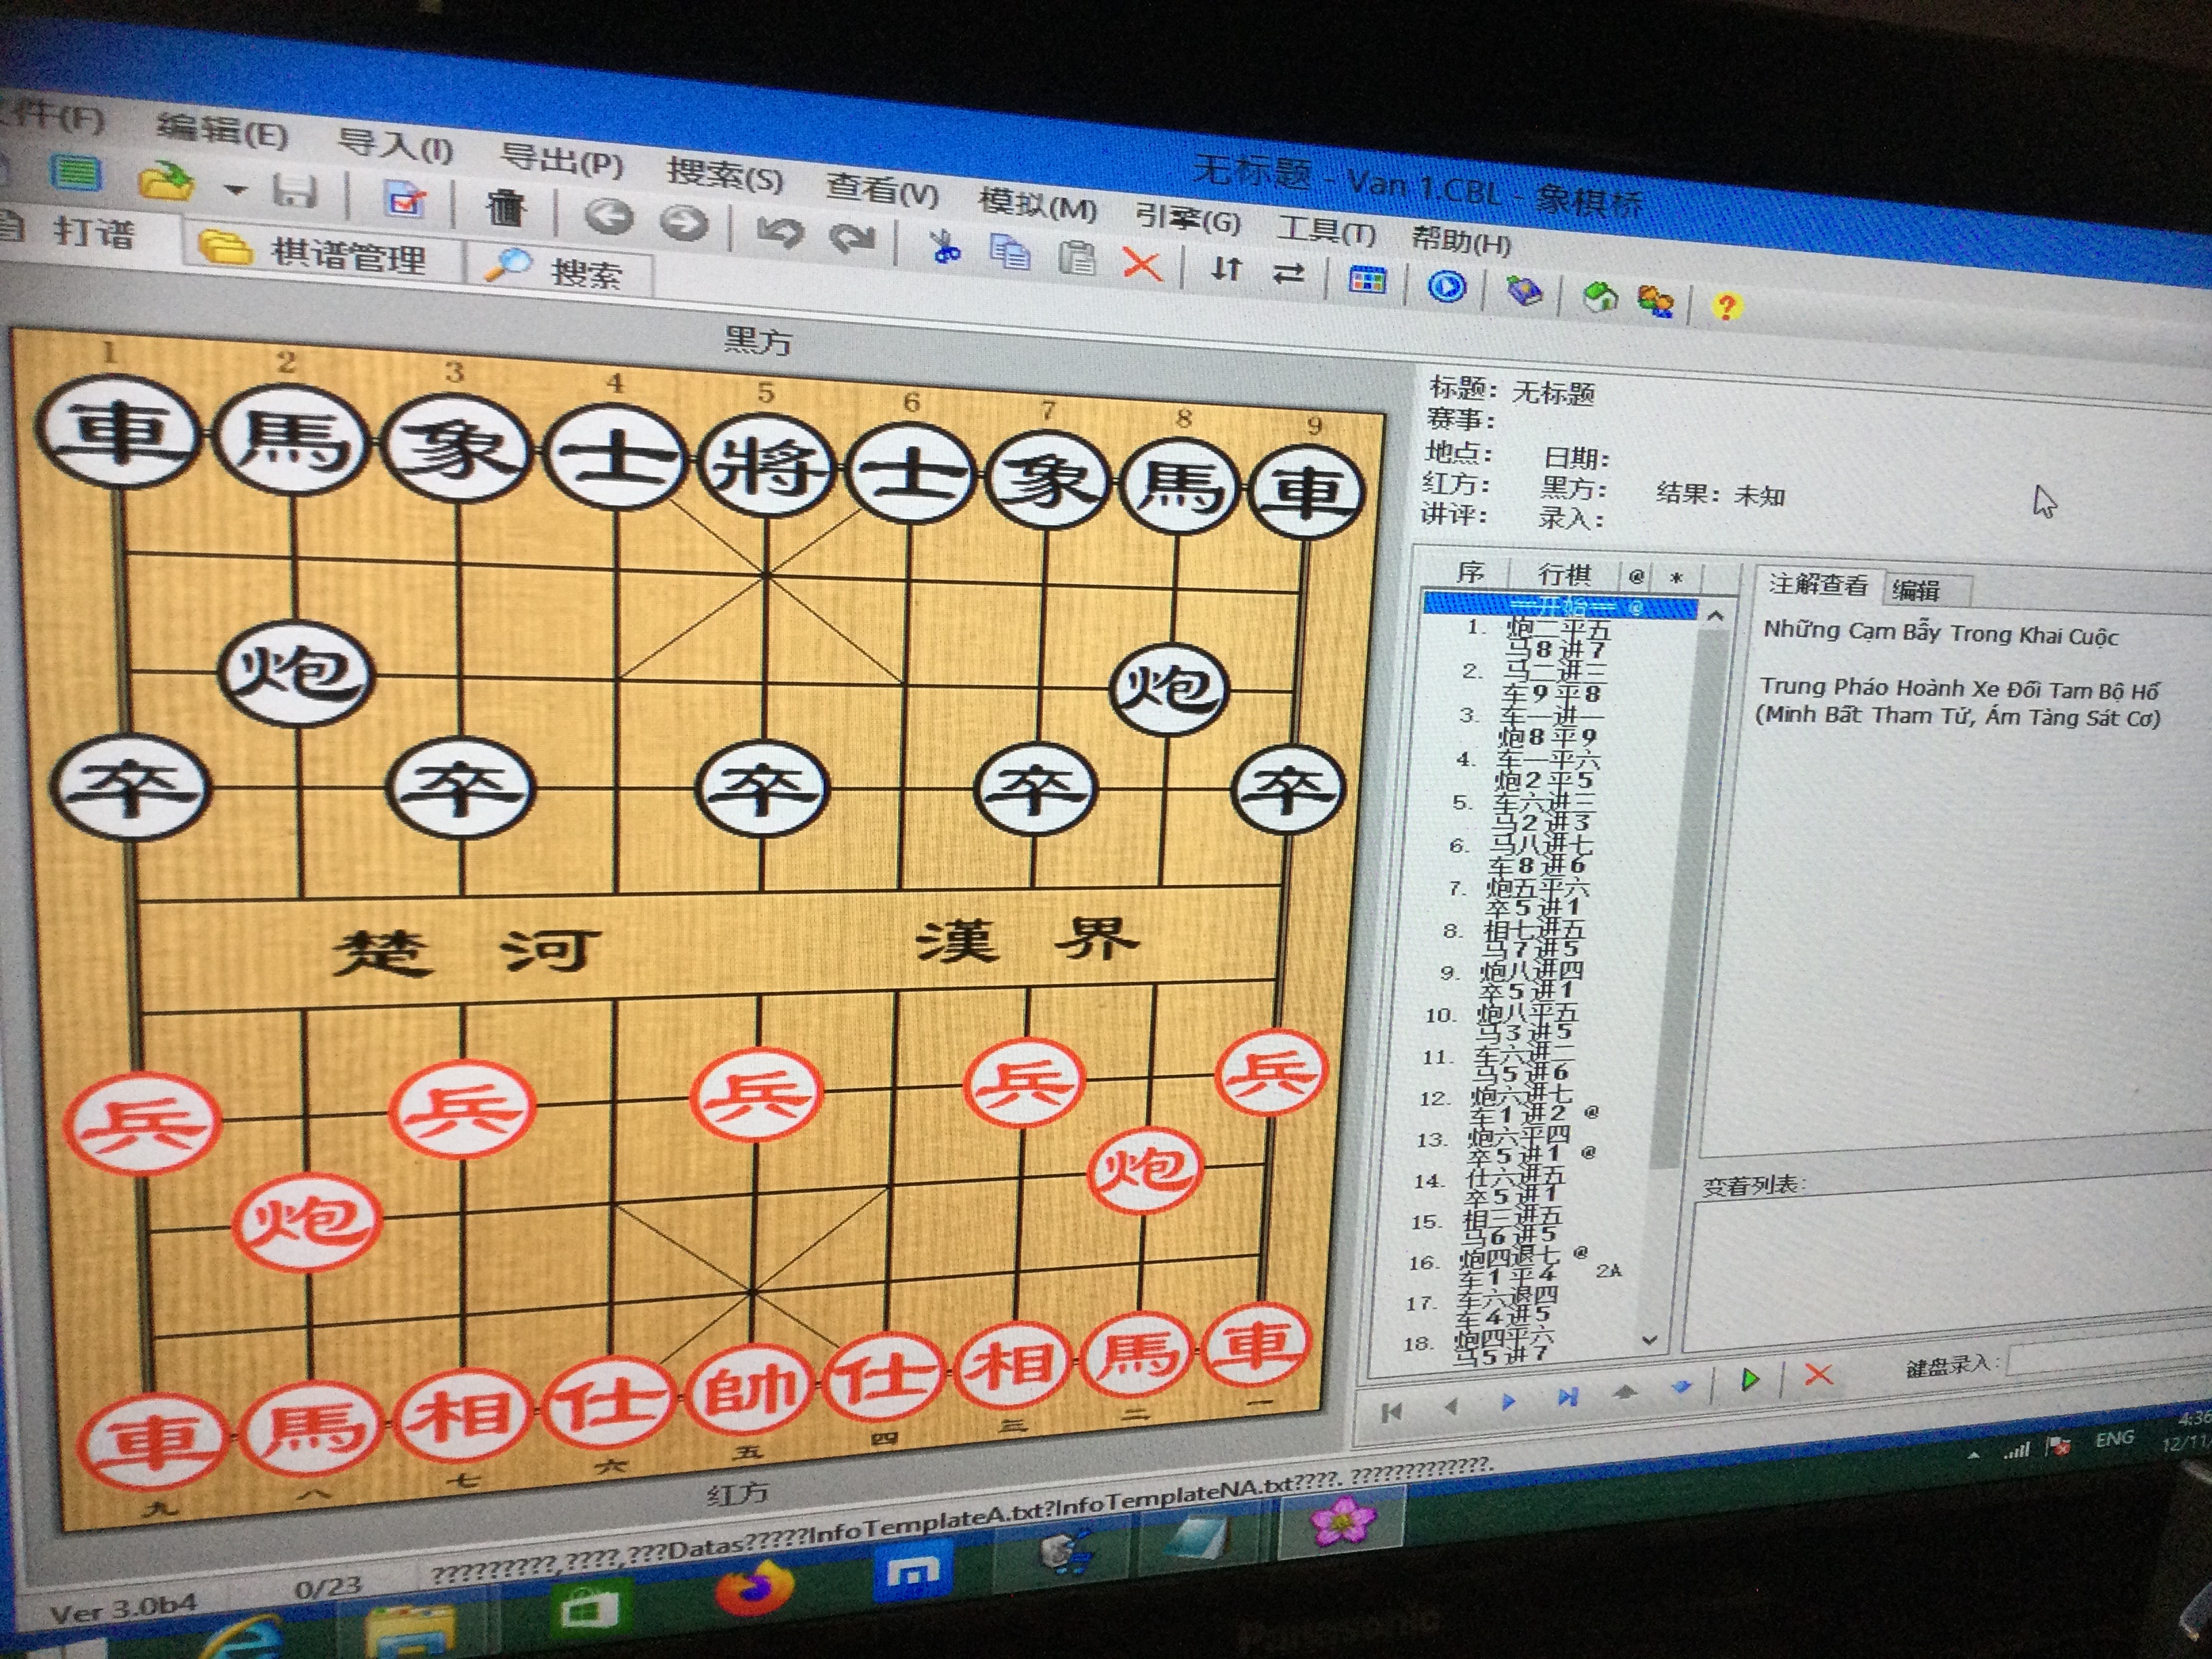Click the two-people users toolbar icon
This screenshot has height=1659, width=2212.
1656,301
